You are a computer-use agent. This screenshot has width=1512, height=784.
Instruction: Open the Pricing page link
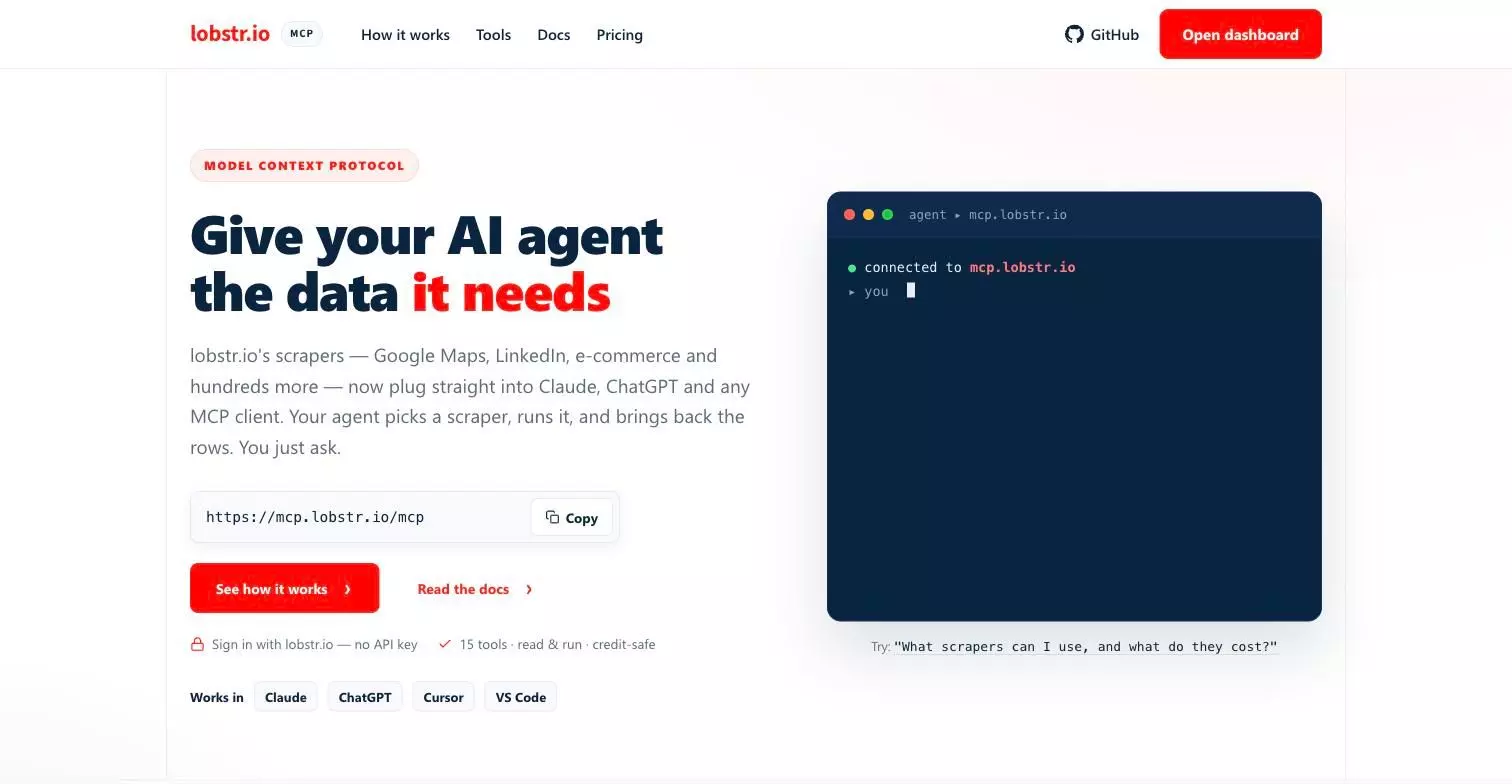pyautogui.click(x=619, y=35)
